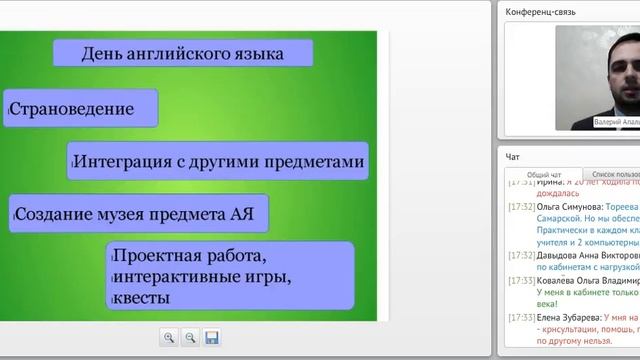Save the slide with floppy disk icon
Viewport: 640px width, 360px height.
click(x=211, y=338)
